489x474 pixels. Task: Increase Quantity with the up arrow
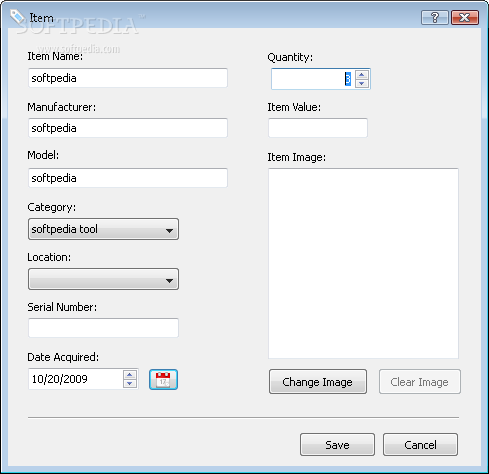pyautogui.click(x=362, y=74)
